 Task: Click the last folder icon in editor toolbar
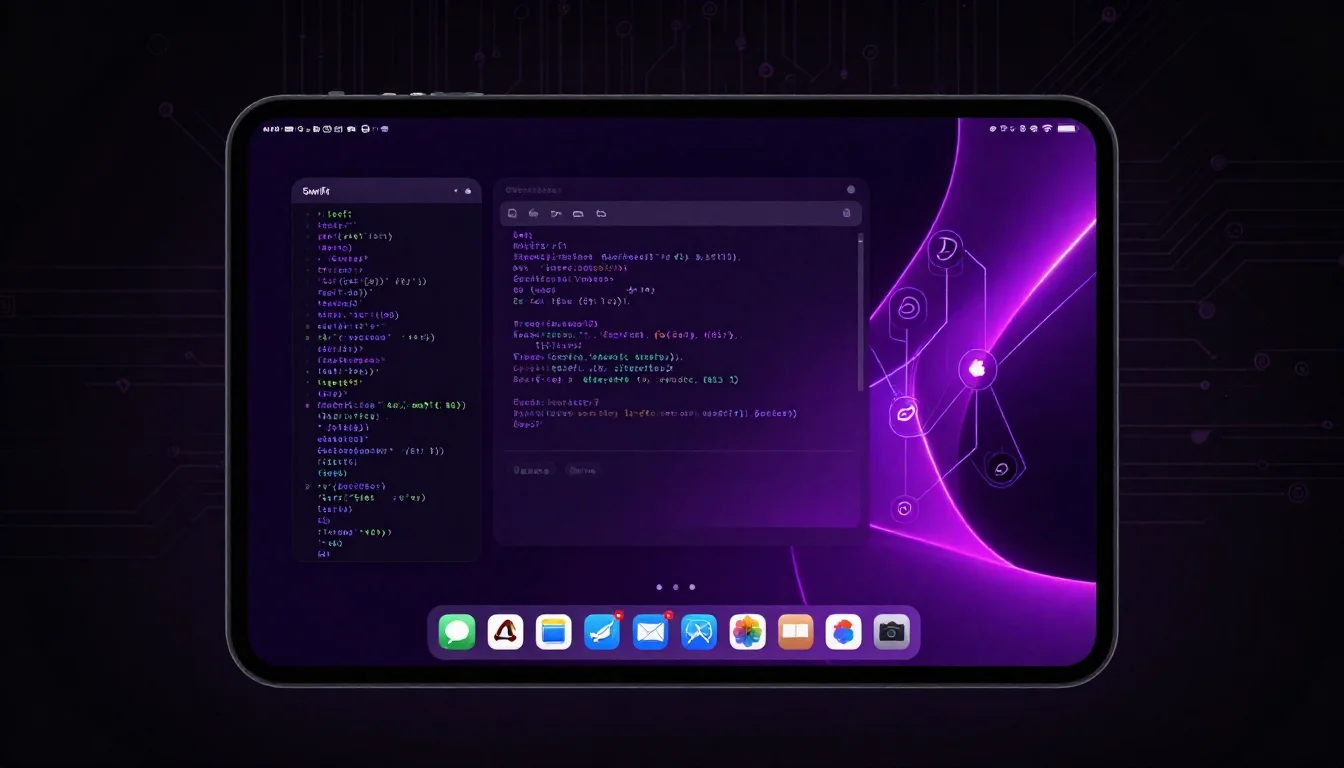tap(601, 213)
